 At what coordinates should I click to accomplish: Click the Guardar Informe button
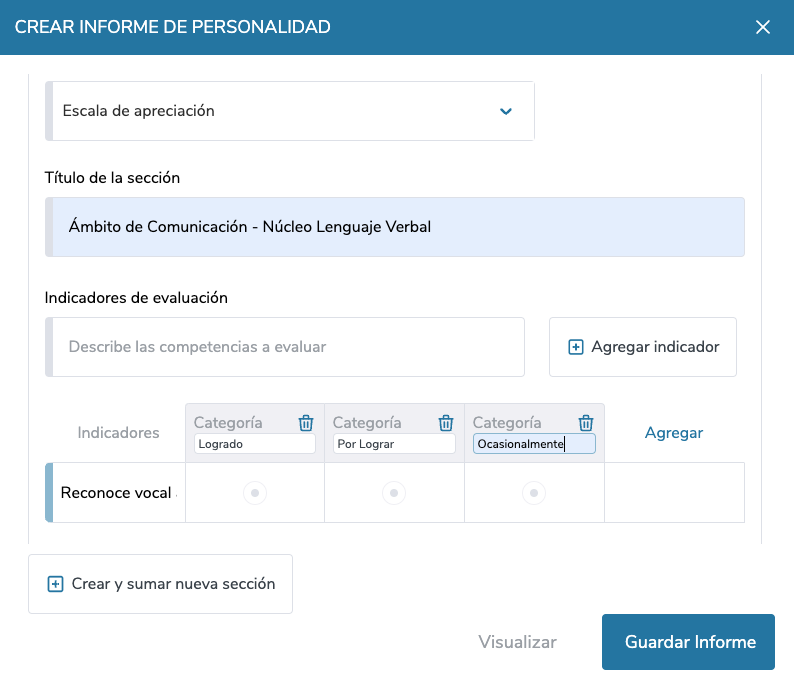688,642
